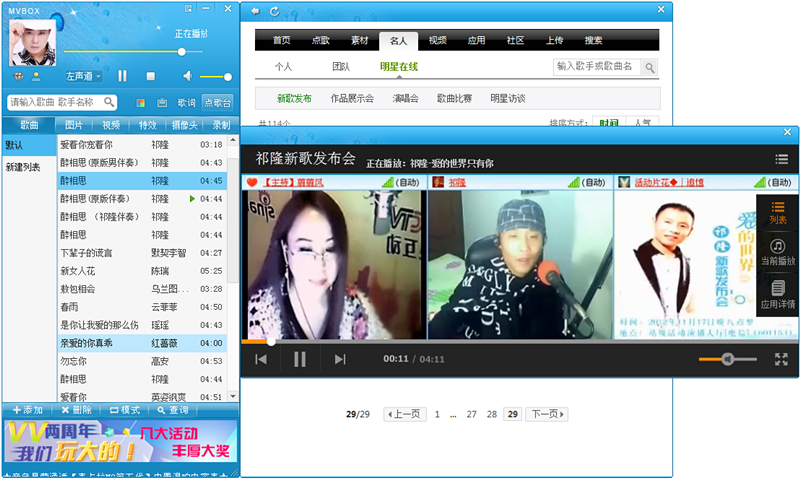Switch to the 录制 tab
Screen dimensions: 800x480
point(221,125)
